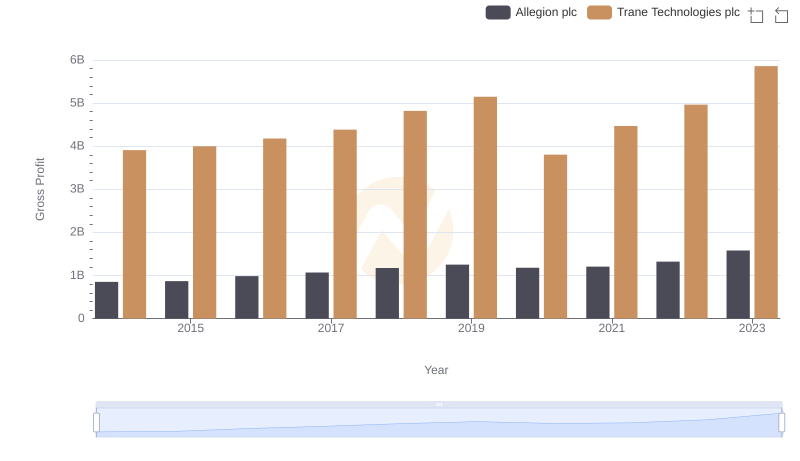This screenshot has width=800, height=461.
Task: Click the Allegion plc legend label
Action: [x=545, y=13]
